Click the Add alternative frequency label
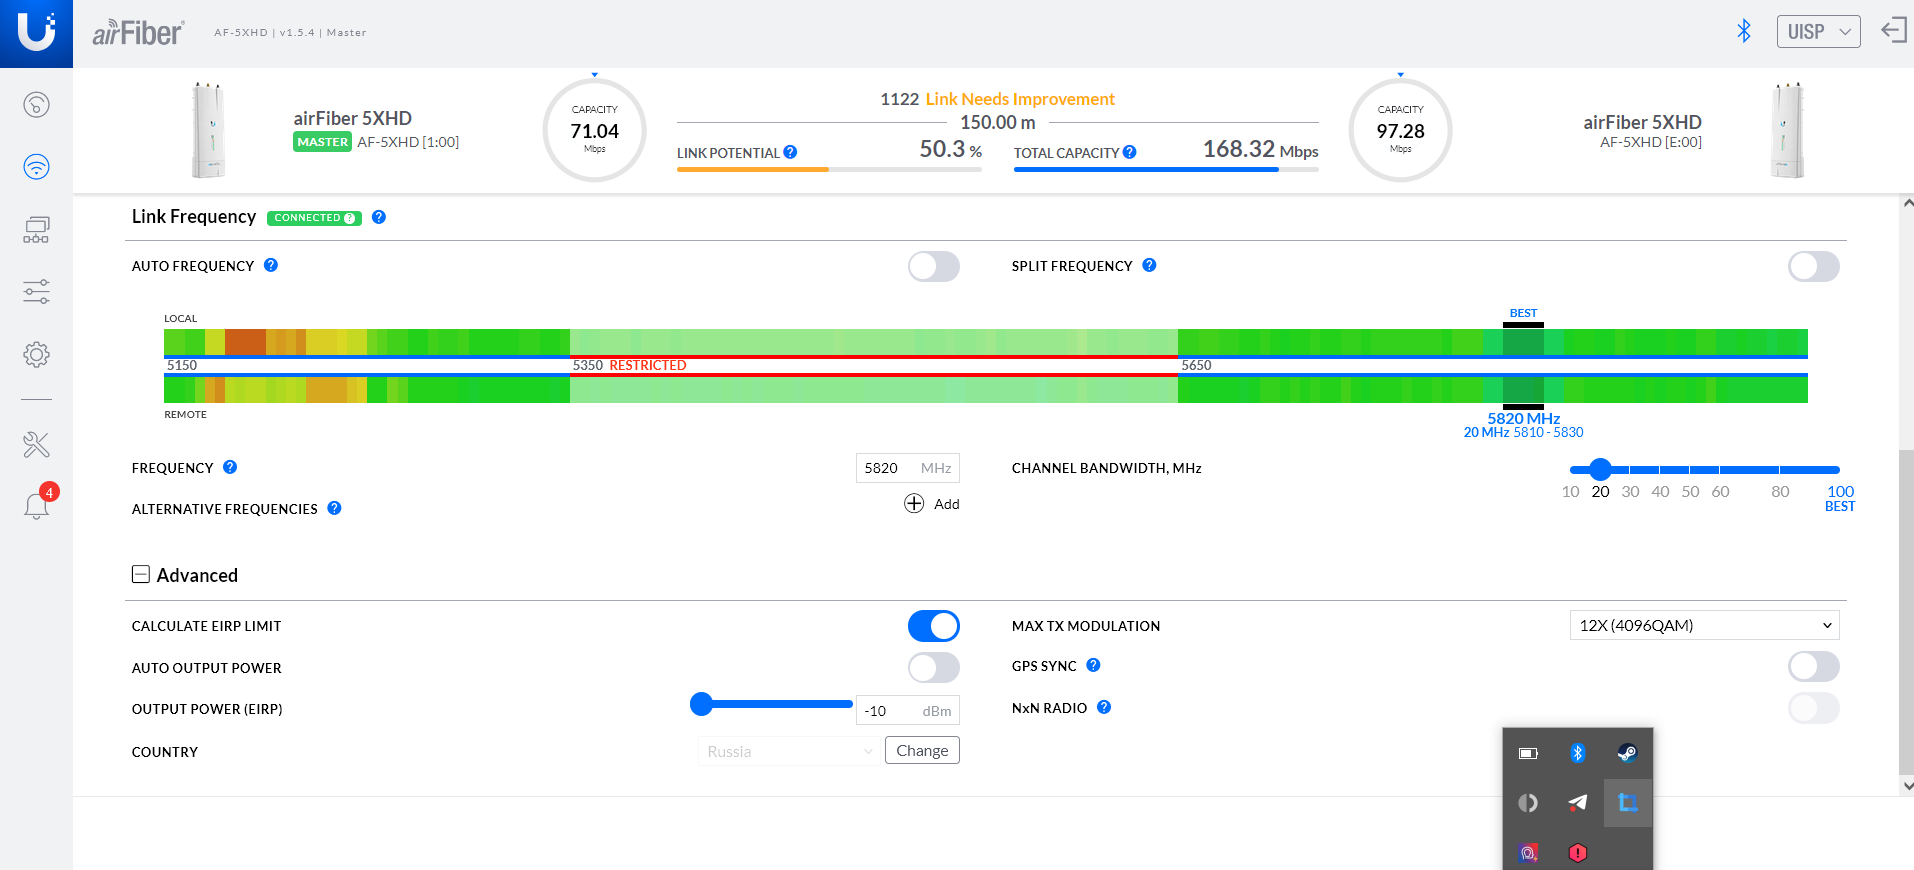Screen dimensions: 1914x870 [x=946, y=504]
